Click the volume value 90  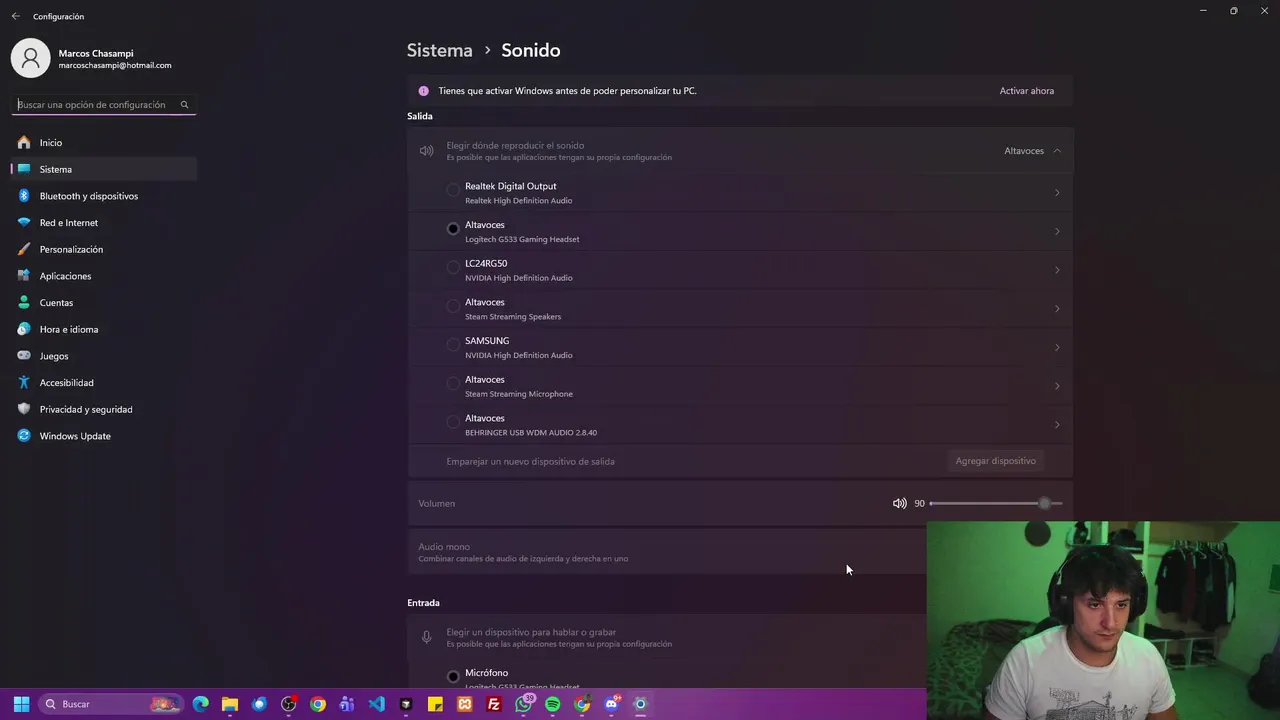919,504
